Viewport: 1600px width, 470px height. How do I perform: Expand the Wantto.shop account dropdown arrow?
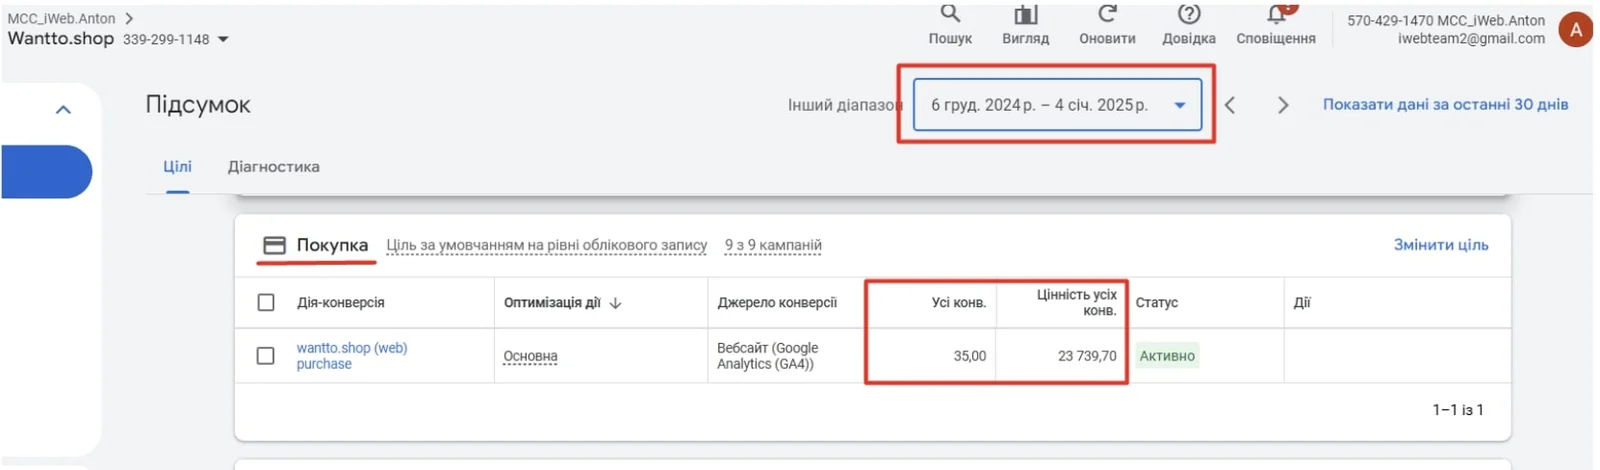tap(223, 39)
